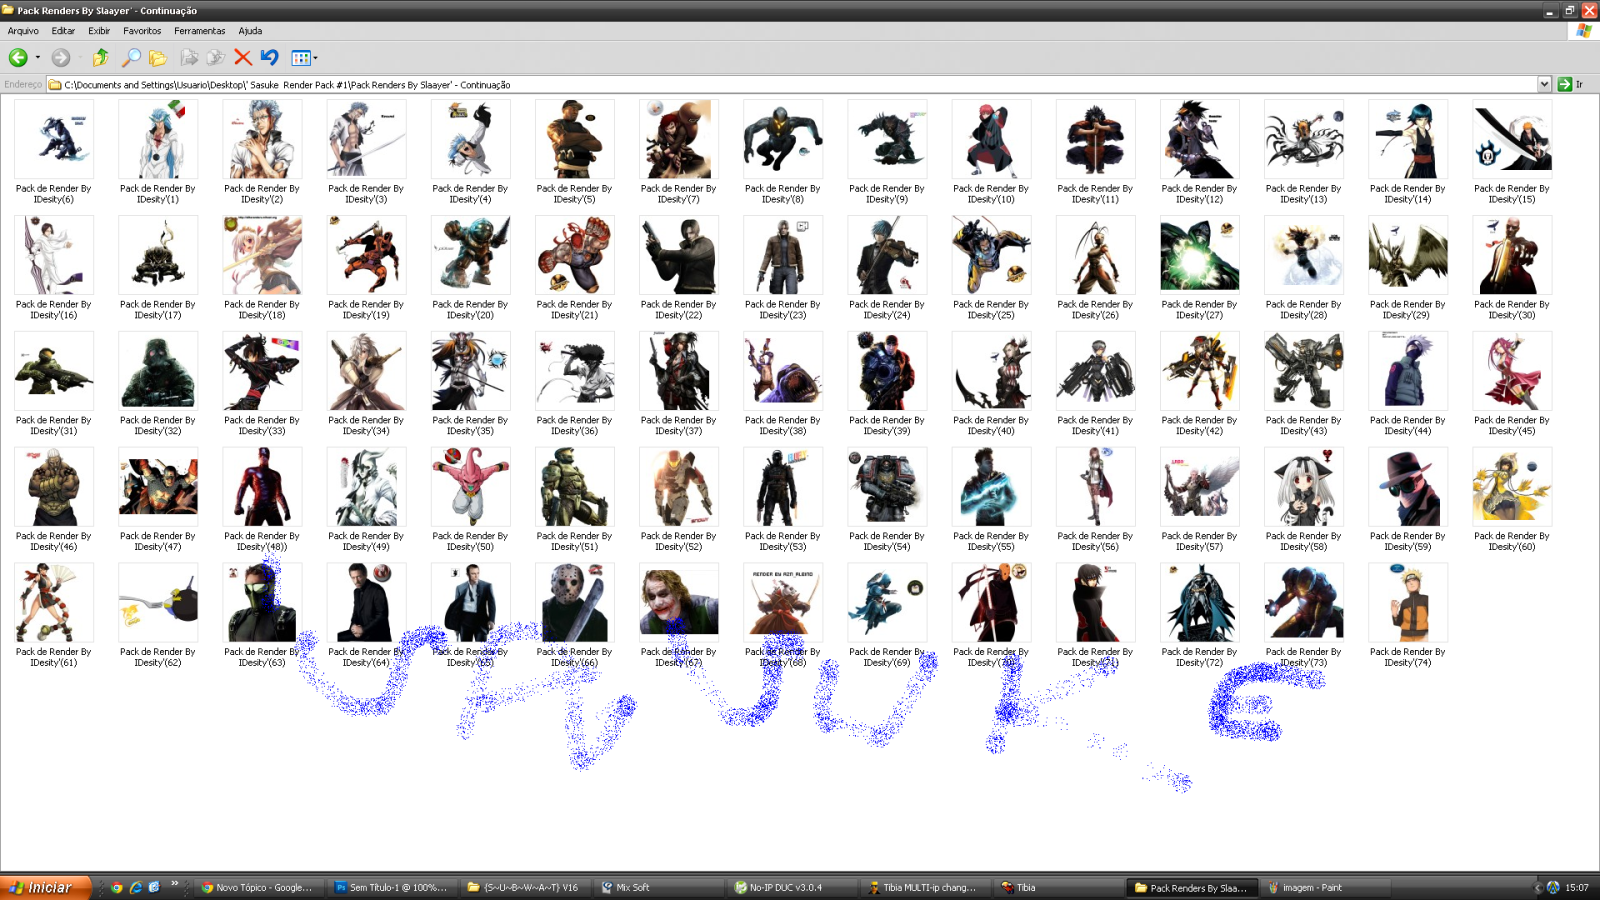
Task: Select thumbnail Pack de Render By IDesity'(43)
Action: (x=1304, y=371)
